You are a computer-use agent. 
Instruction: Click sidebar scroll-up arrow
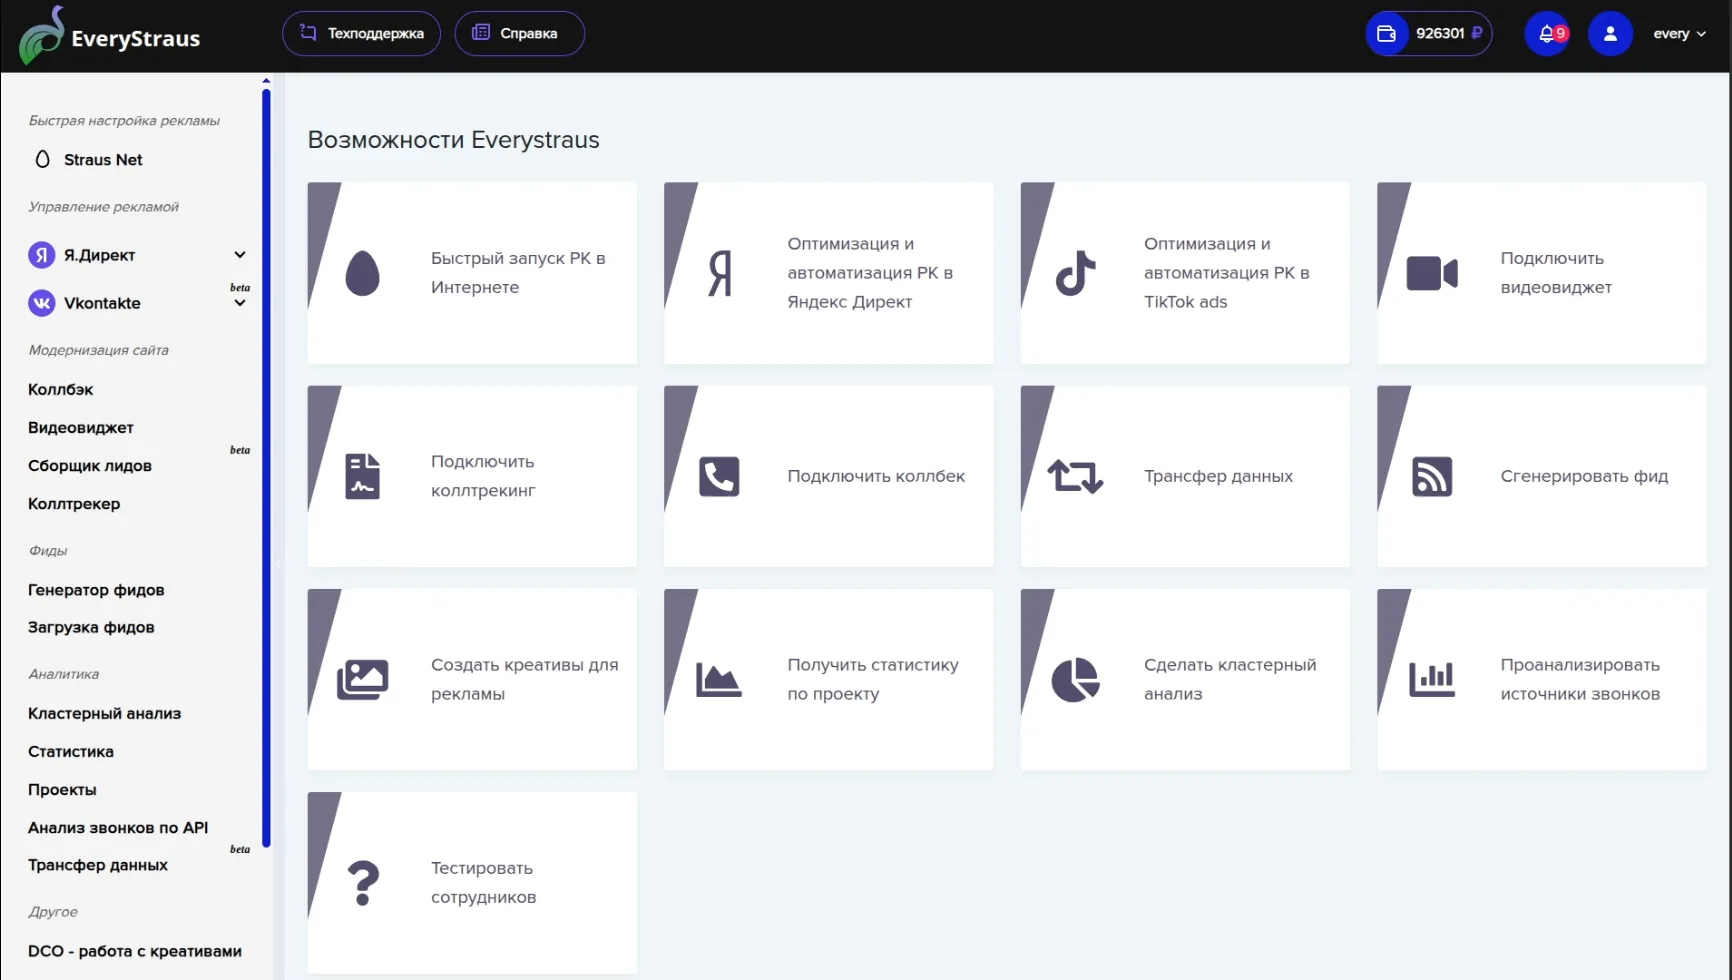click(266, 80)
